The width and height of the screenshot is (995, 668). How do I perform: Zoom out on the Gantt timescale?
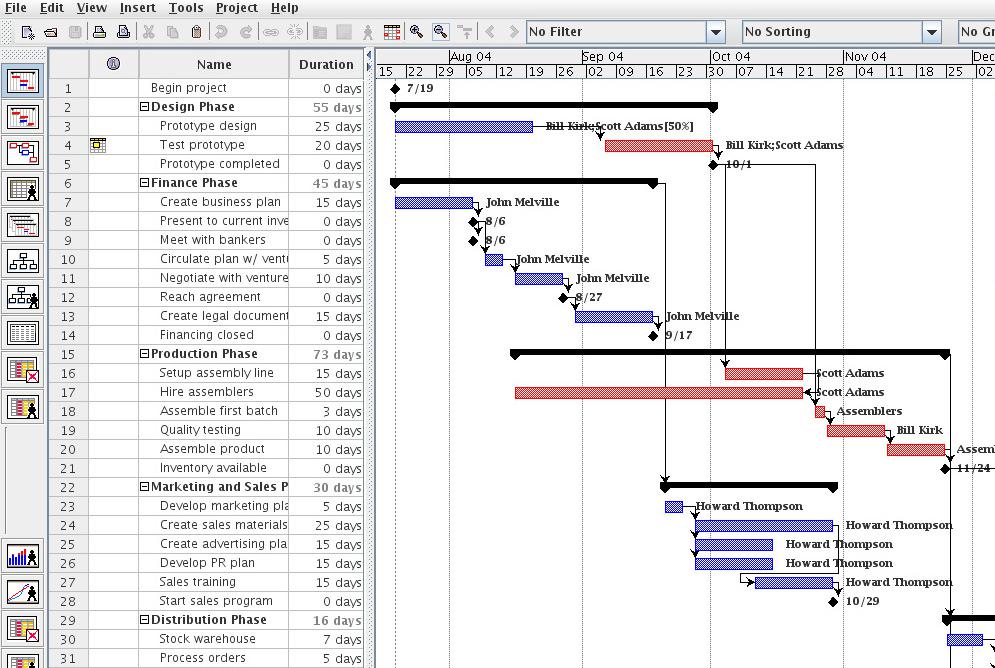[440, 32]
